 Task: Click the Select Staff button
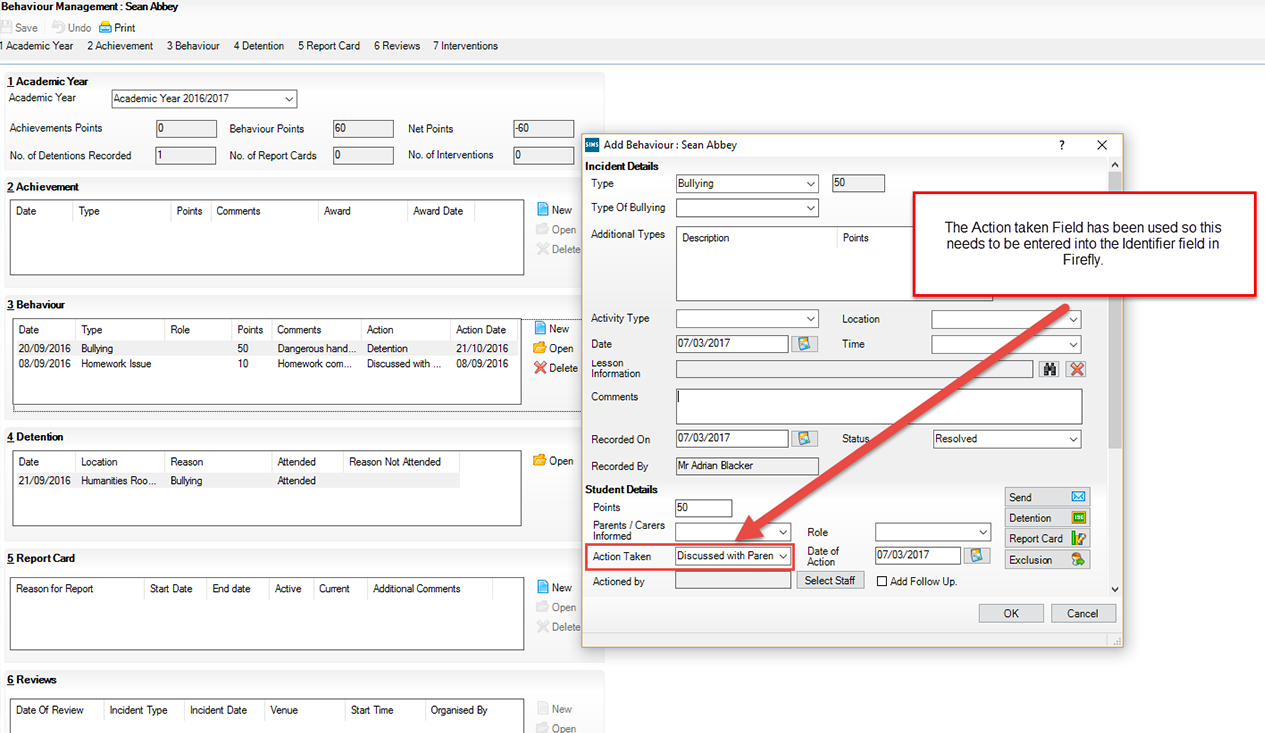point(830,581)
